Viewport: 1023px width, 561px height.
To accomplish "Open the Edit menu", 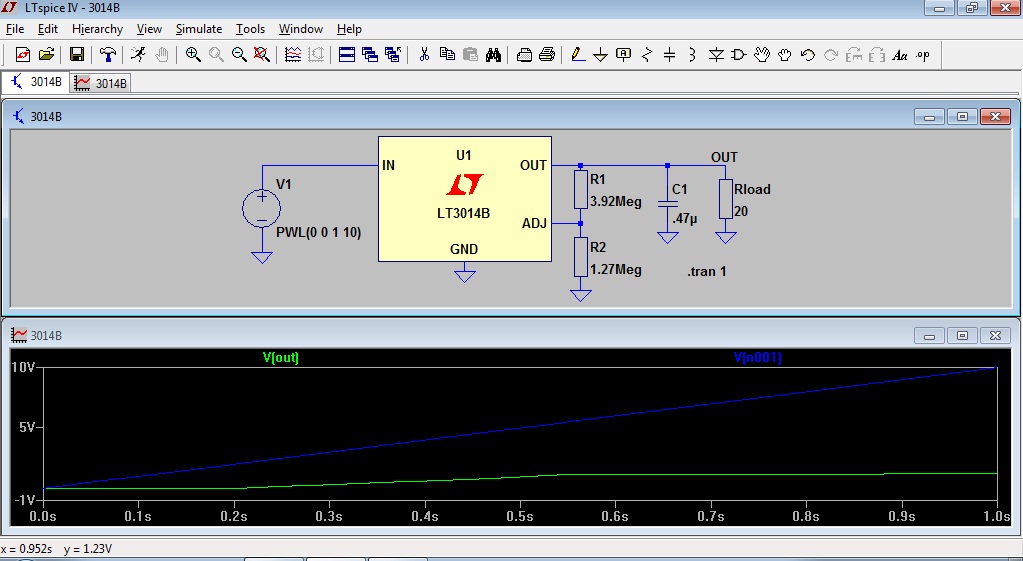I will [x=48, y=29].
